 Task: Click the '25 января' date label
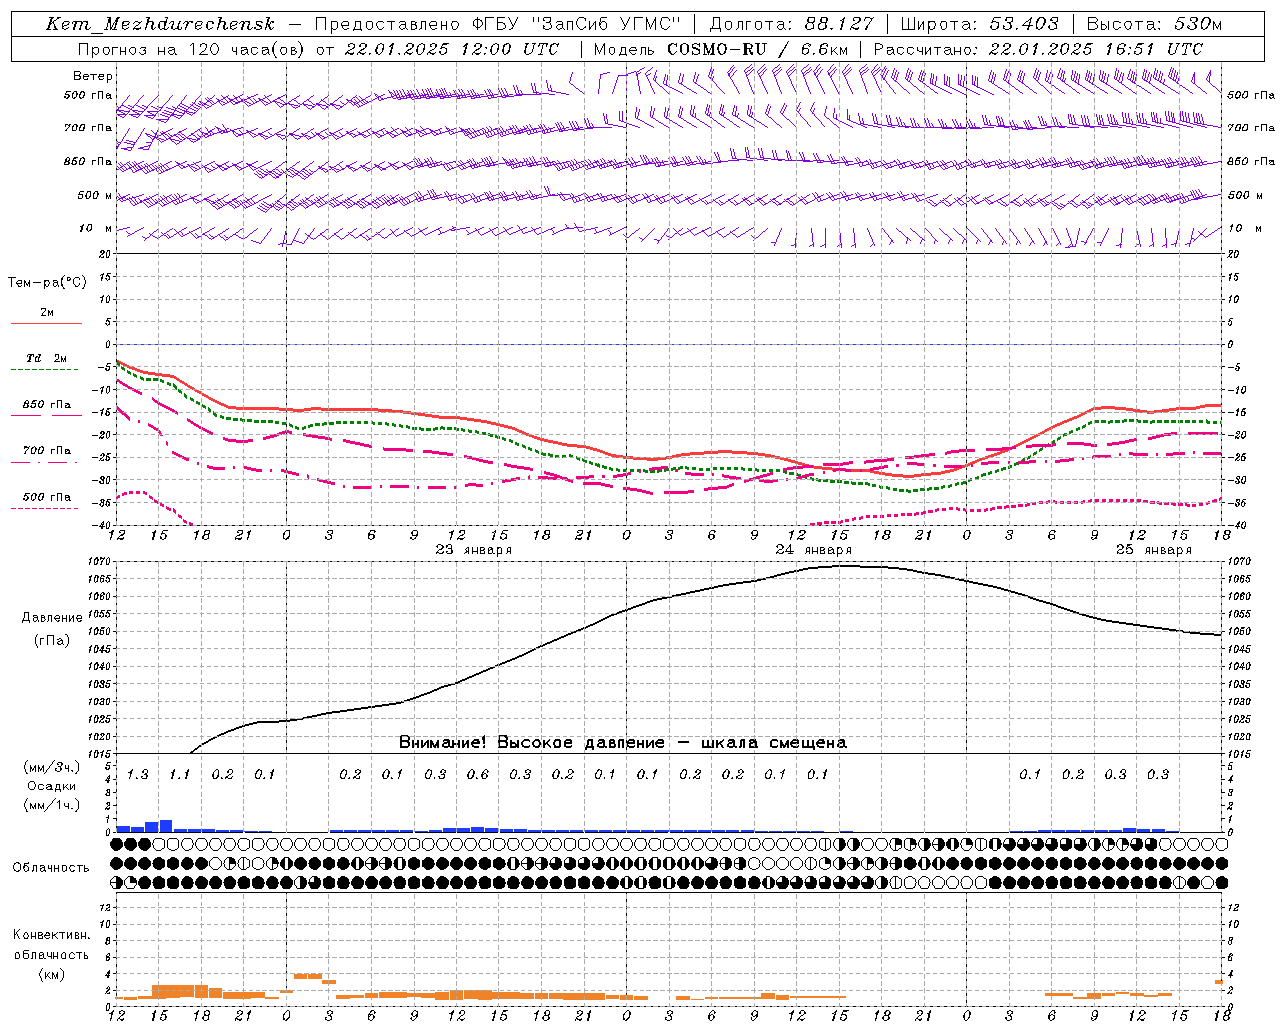coord(1154,550)
